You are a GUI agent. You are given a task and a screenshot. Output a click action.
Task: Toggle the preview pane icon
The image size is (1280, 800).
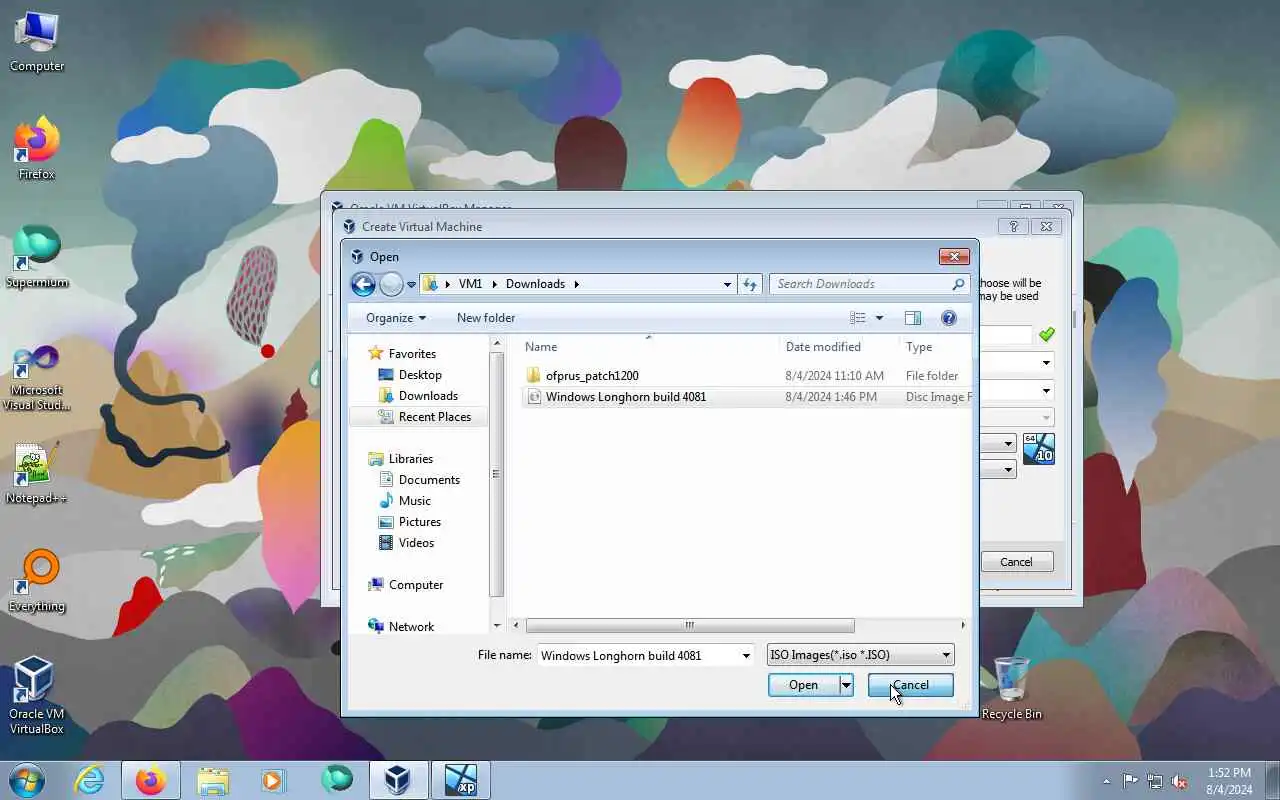click(913, 318)
